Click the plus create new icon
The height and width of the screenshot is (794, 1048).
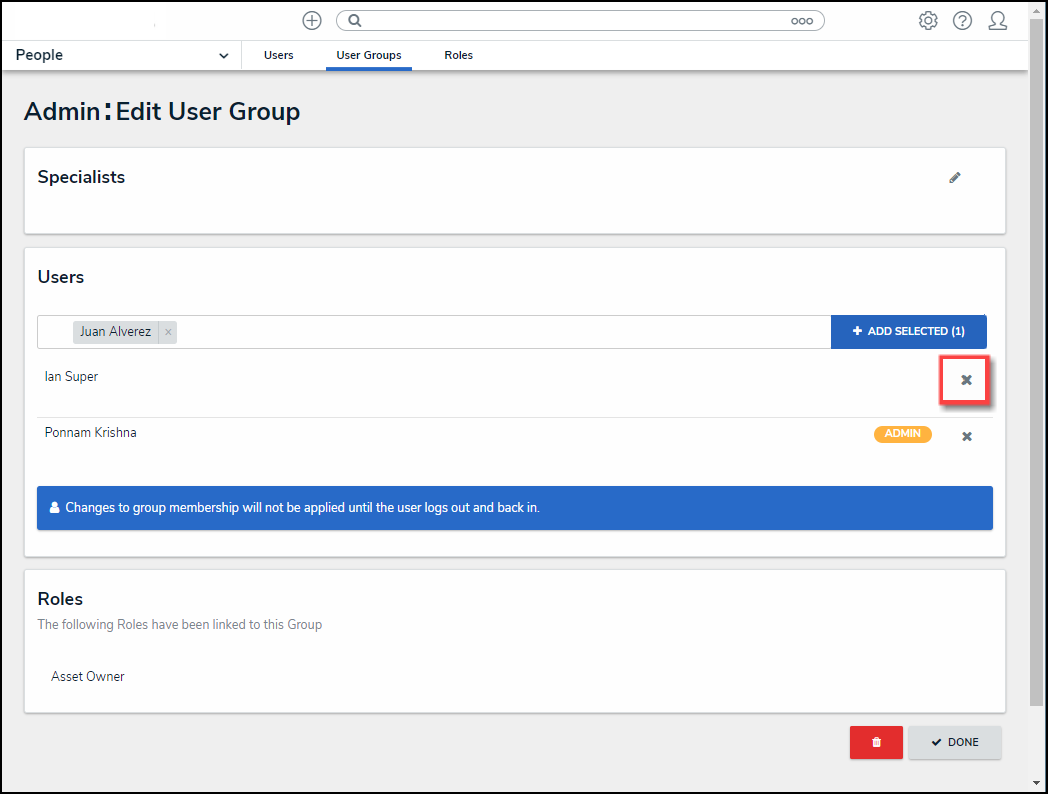(x=312, y=20)
